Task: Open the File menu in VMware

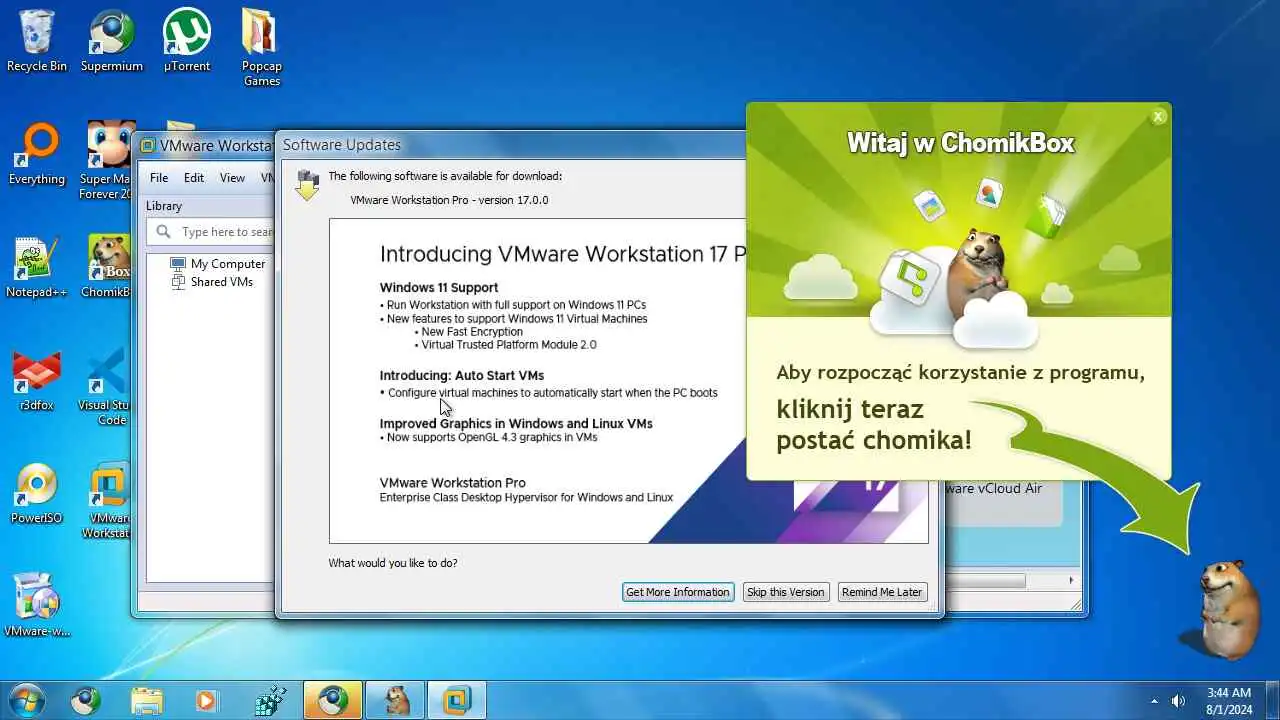Action: [x=159, y=177]
